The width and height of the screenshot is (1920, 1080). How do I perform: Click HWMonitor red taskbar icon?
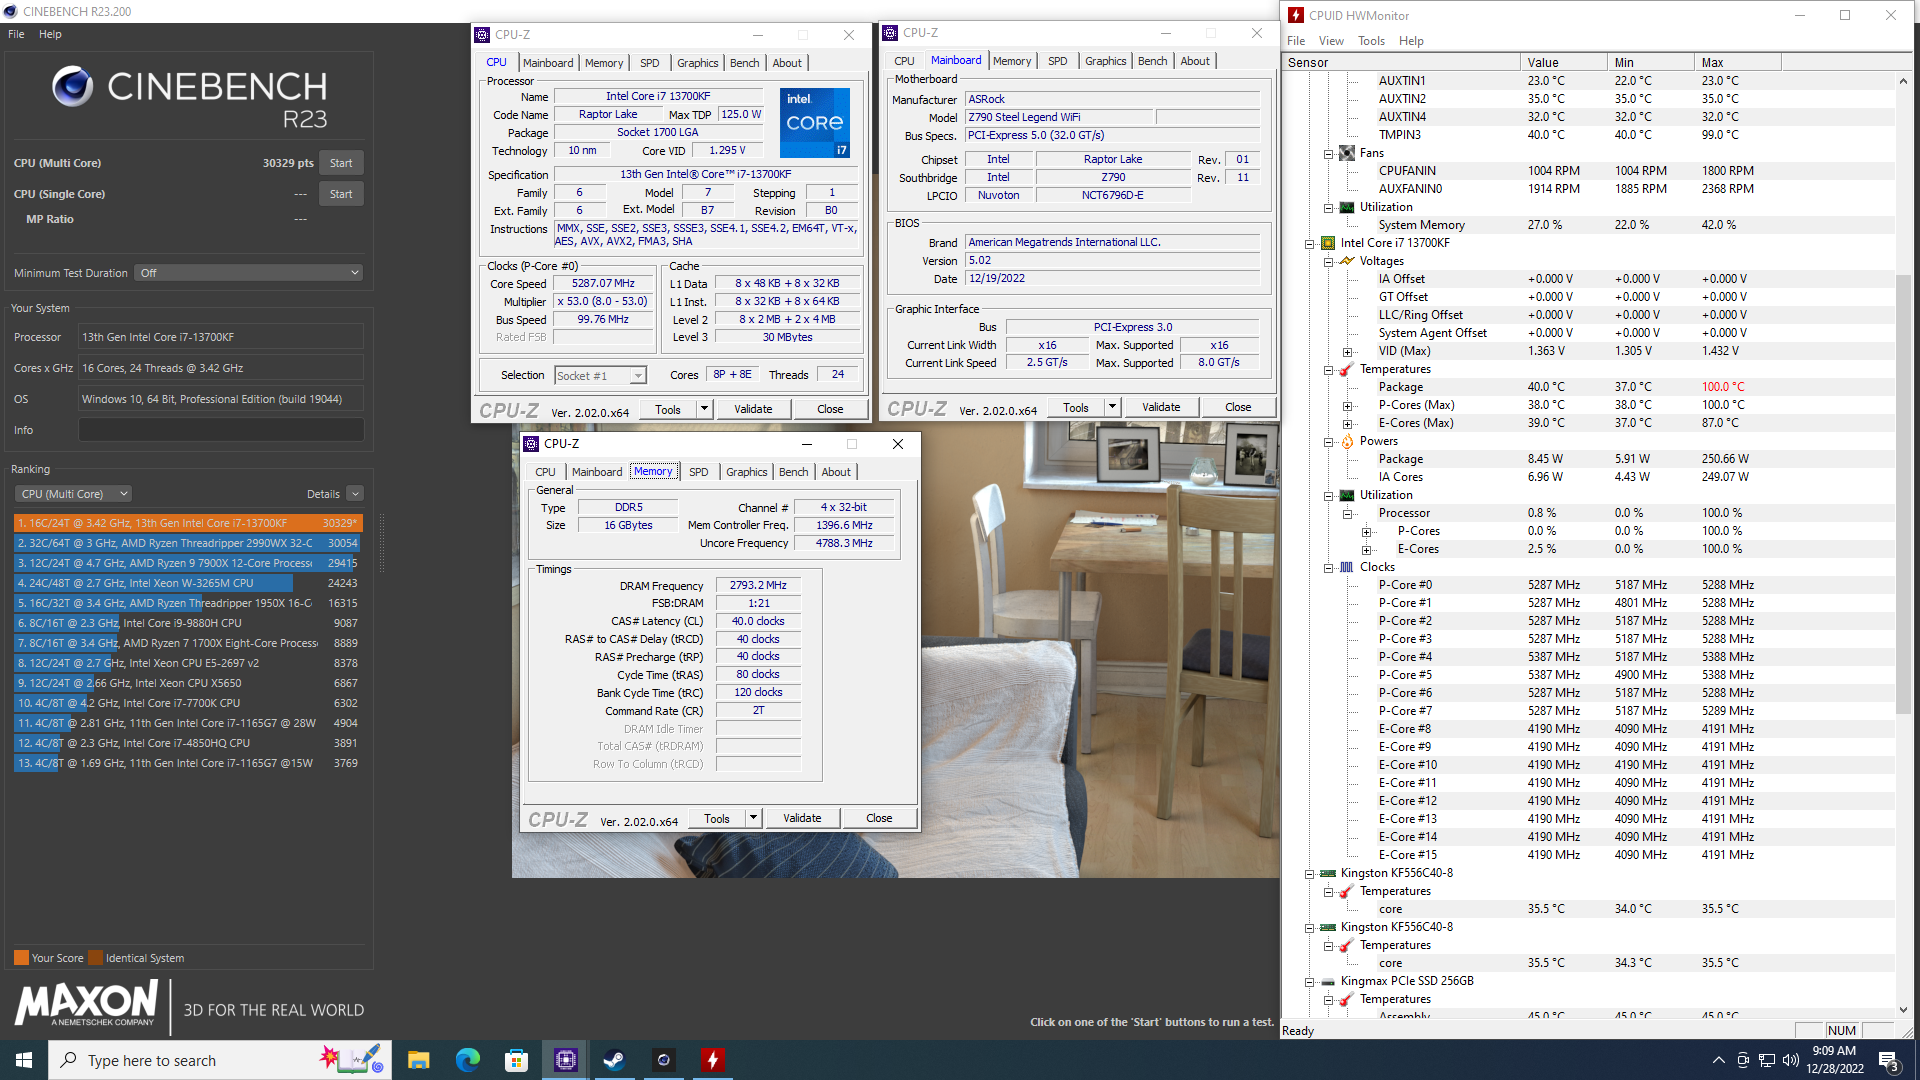712,1060
